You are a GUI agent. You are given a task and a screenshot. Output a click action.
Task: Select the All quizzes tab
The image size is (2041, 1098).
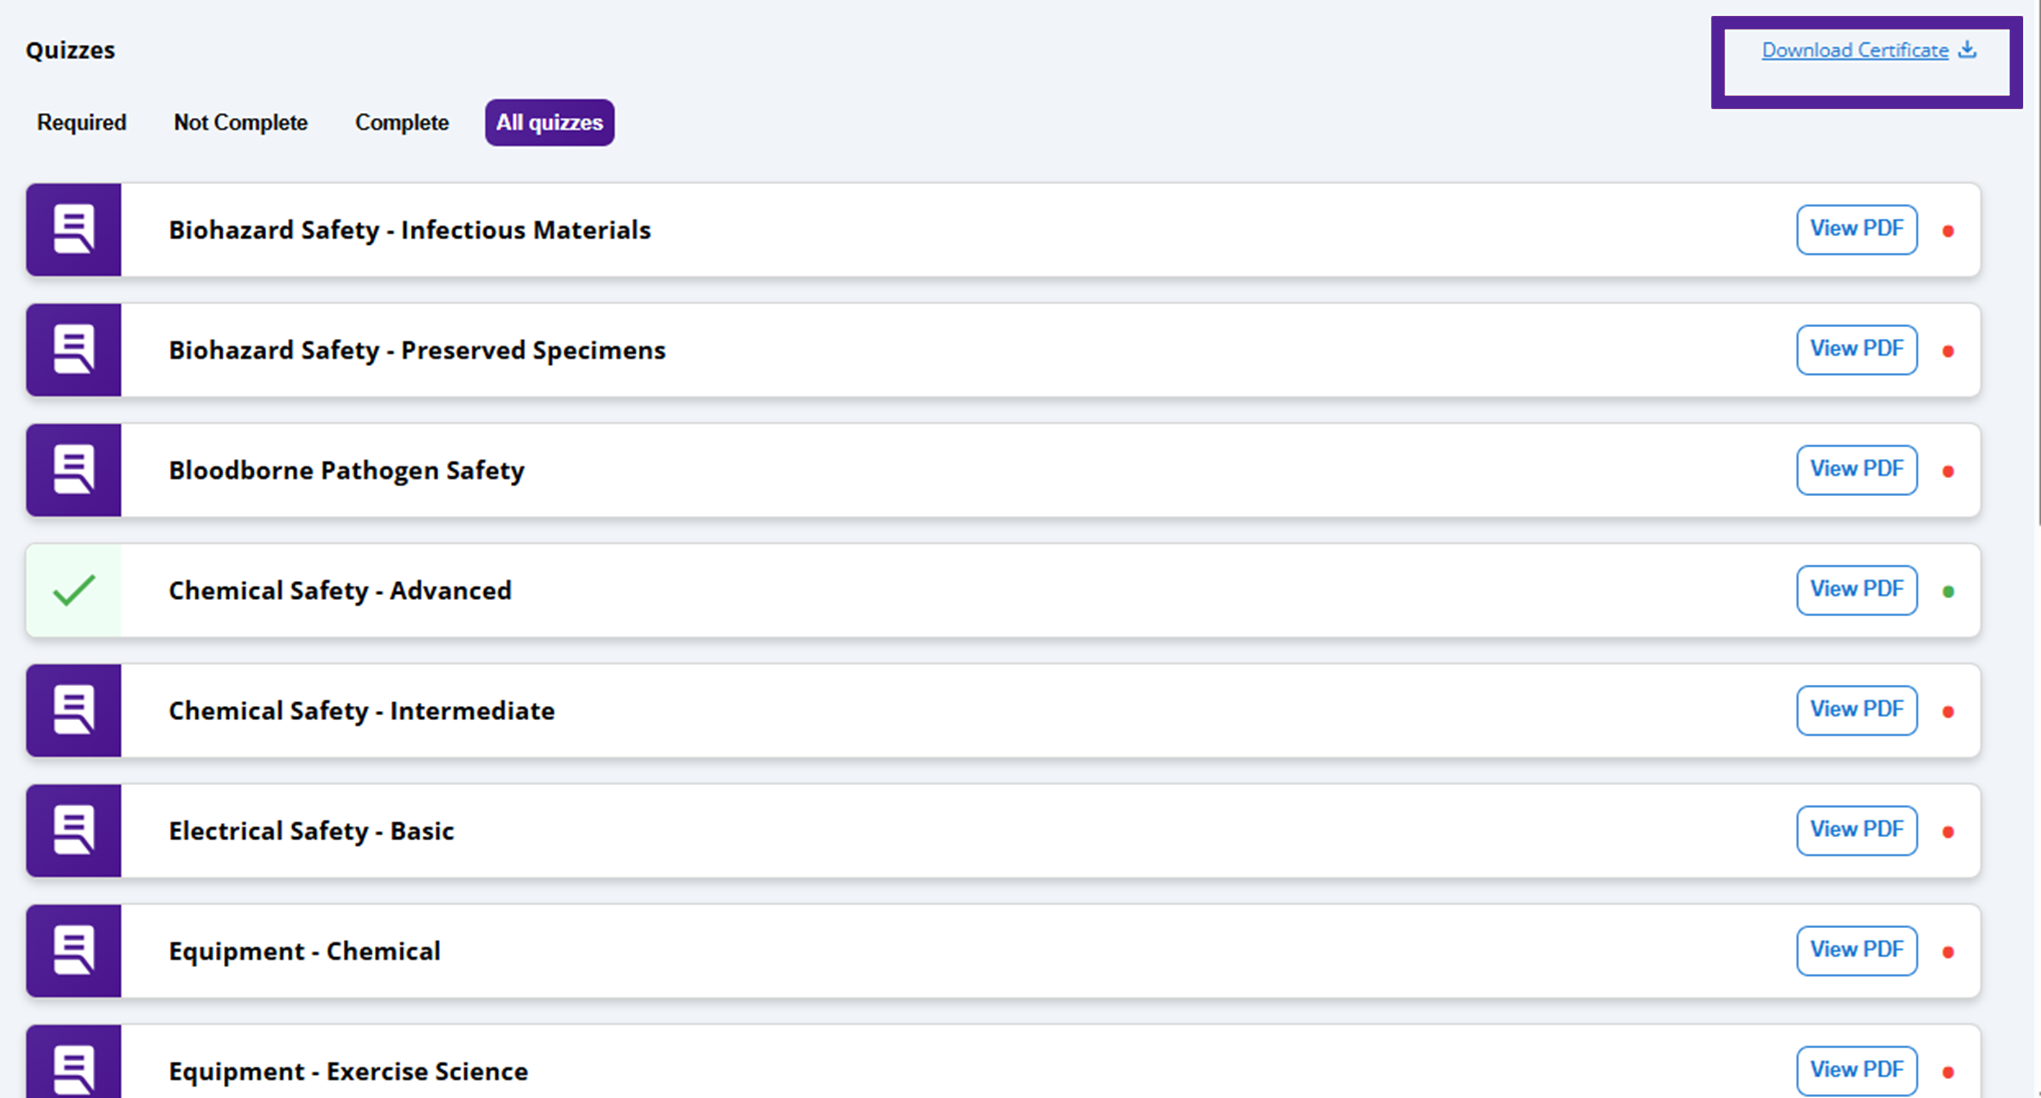point(549,122)
